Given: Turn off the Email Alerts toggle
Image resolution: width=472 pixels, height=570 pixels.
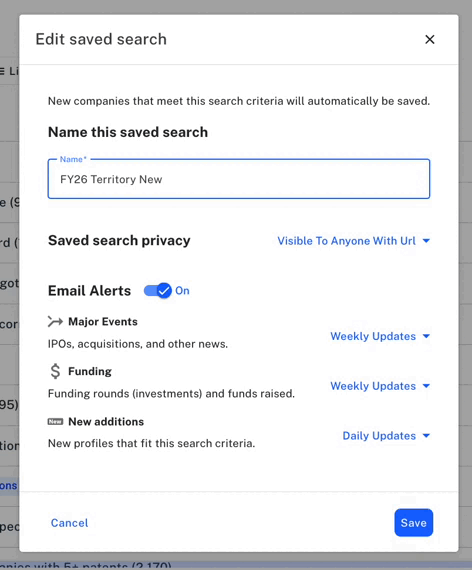Looking at the screenshot, I should 157,290.
